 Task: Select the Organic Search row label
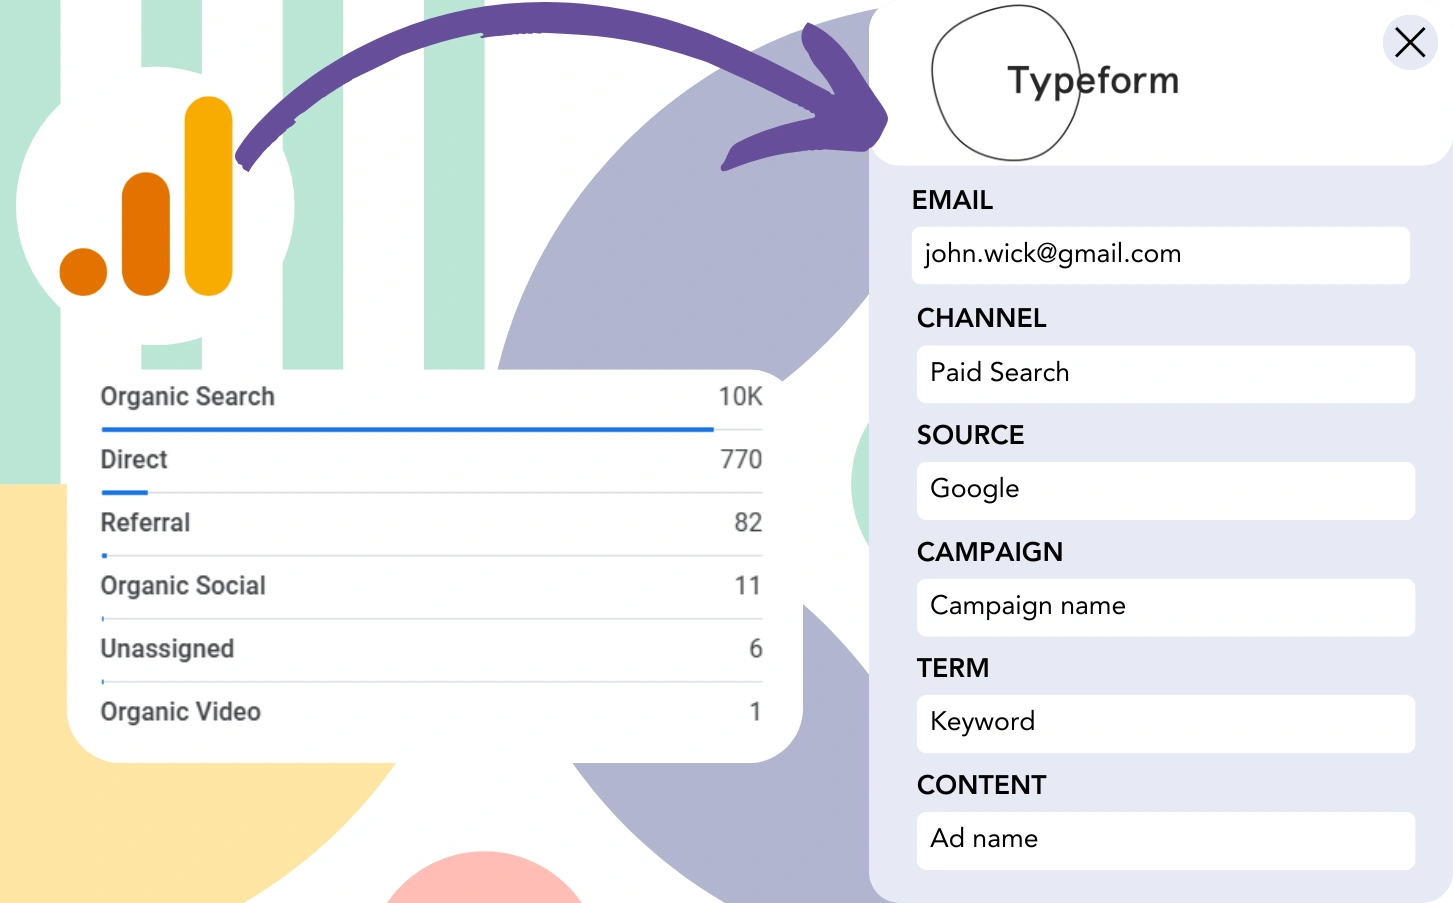tap(187, 397)
